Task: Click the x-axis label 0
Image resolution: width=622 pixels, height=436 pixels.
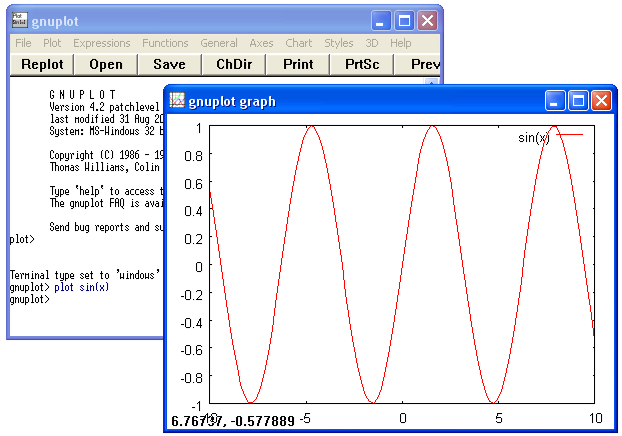Action: click(x=403, y=418)
